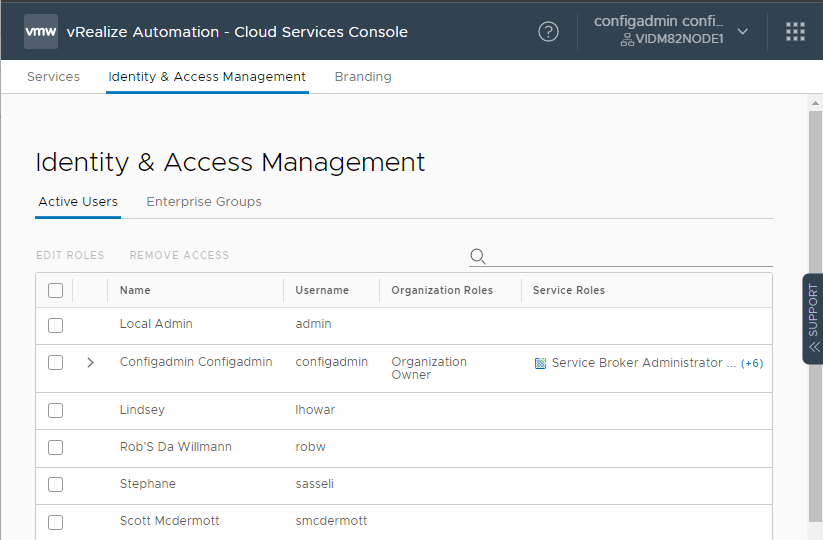Click the Stephane name cell
The height and width of the screenshot is (540, 823).
(x=147, y=483)
